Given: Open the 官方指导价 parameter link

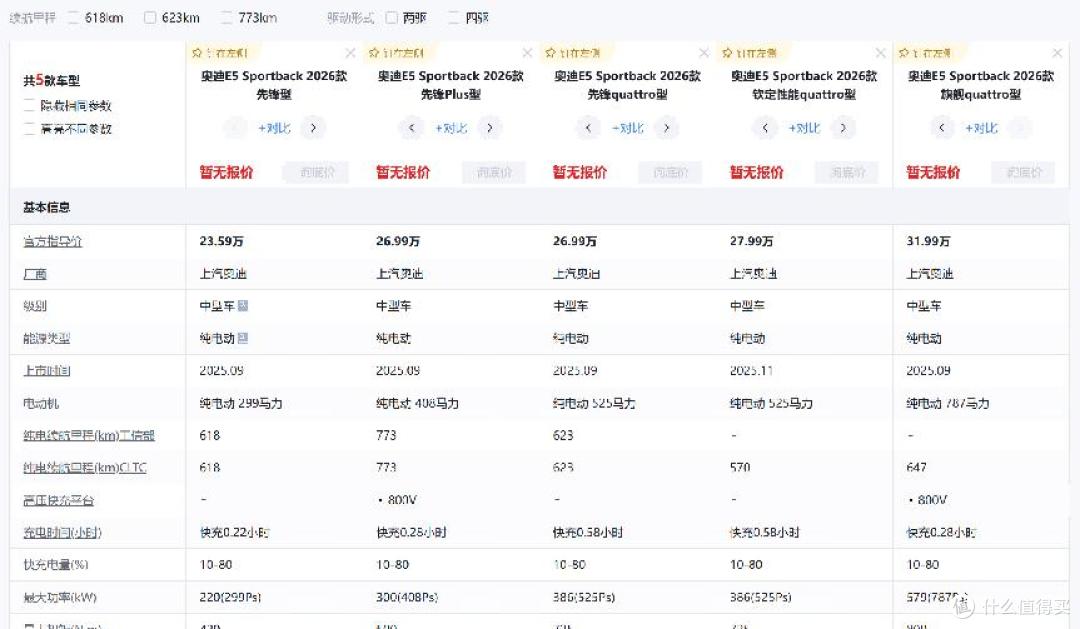Looking at the screenshot, I should 52,241.
